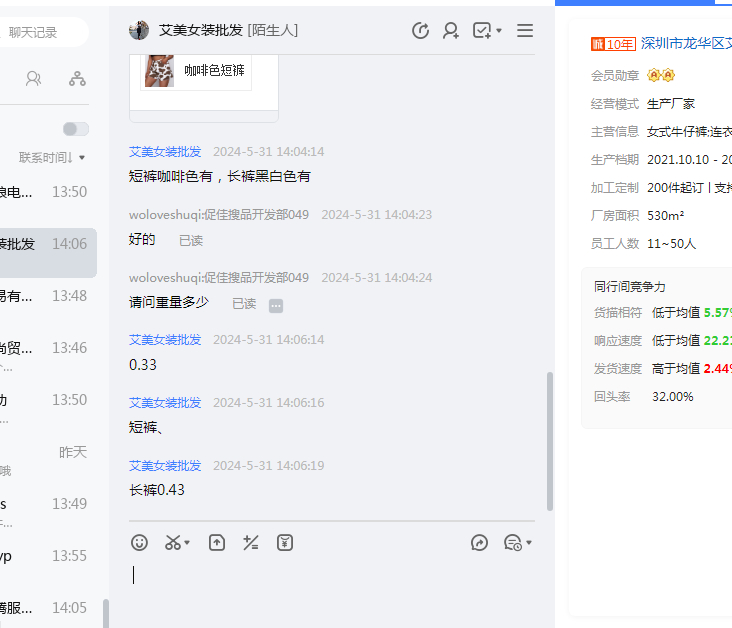Open the emoji picker in chat toolbar
Screen dimensions: 732x628
pyautogui.click(x=140, y=542)
